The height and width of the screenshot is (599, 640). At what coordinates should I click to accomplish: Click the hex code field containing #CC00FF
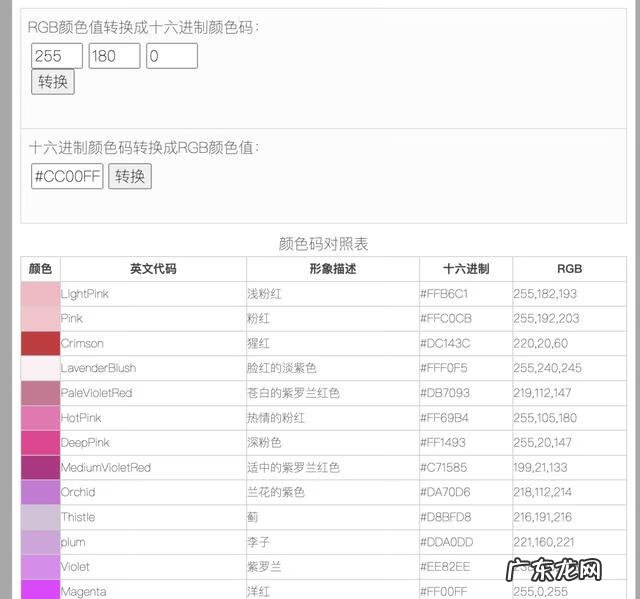[67, 176]
